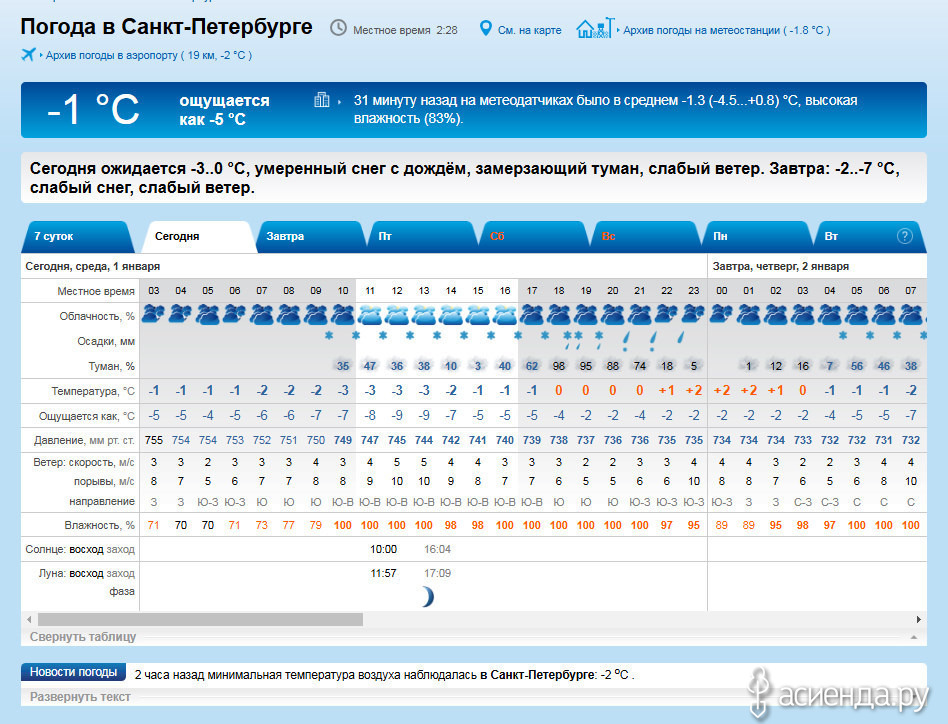
Task: Click the sunset time 16:04
Action: pyautogui.click(x=437, y=549)
